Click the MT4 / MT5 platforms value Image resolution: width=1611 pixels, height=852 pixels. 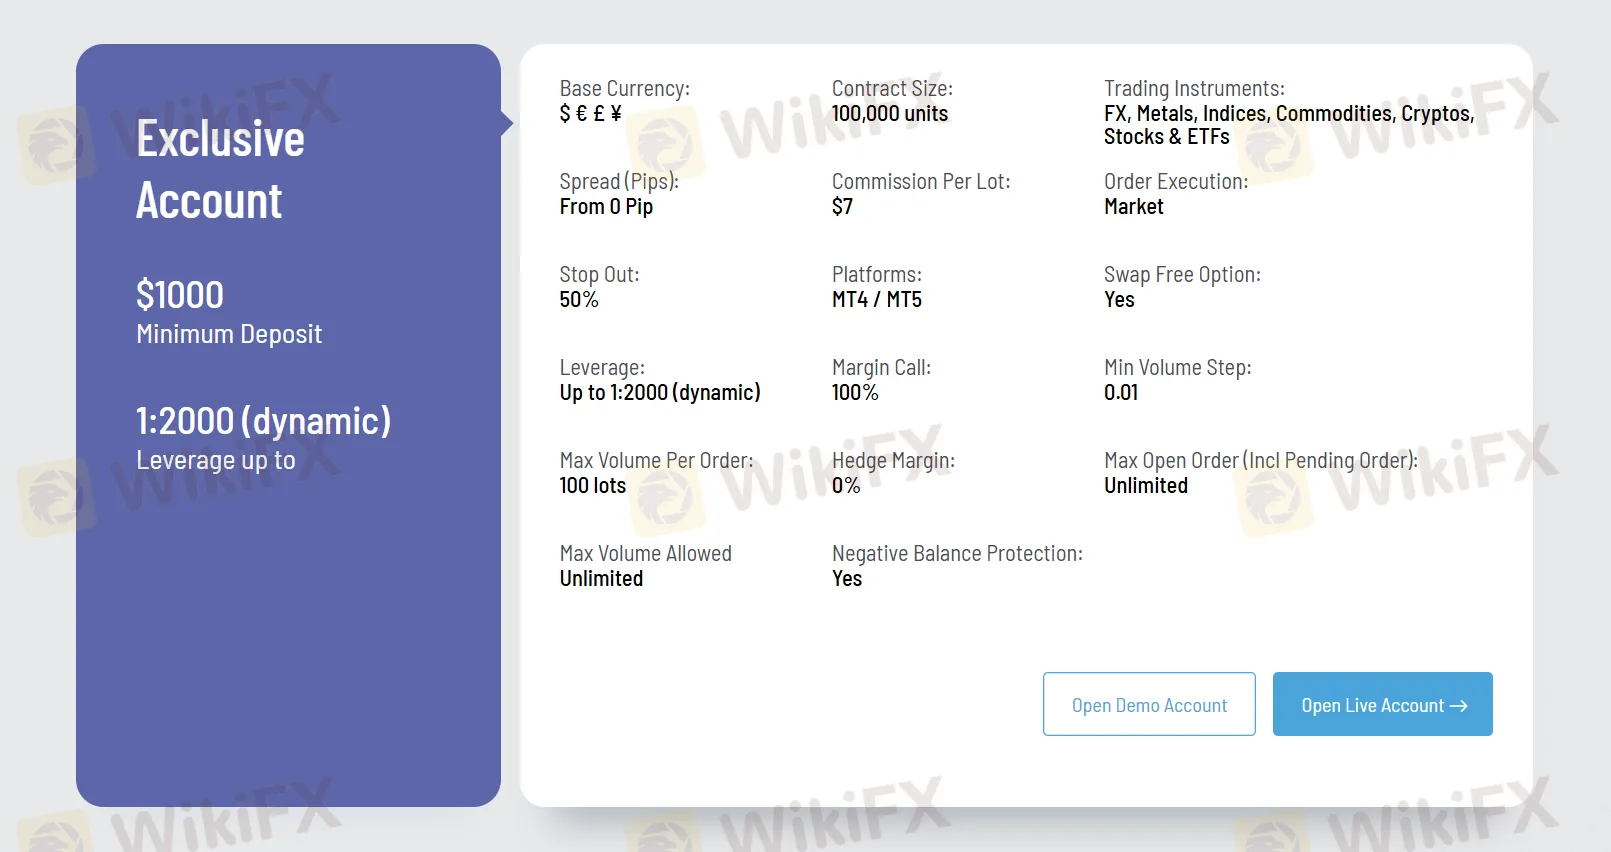876,300
